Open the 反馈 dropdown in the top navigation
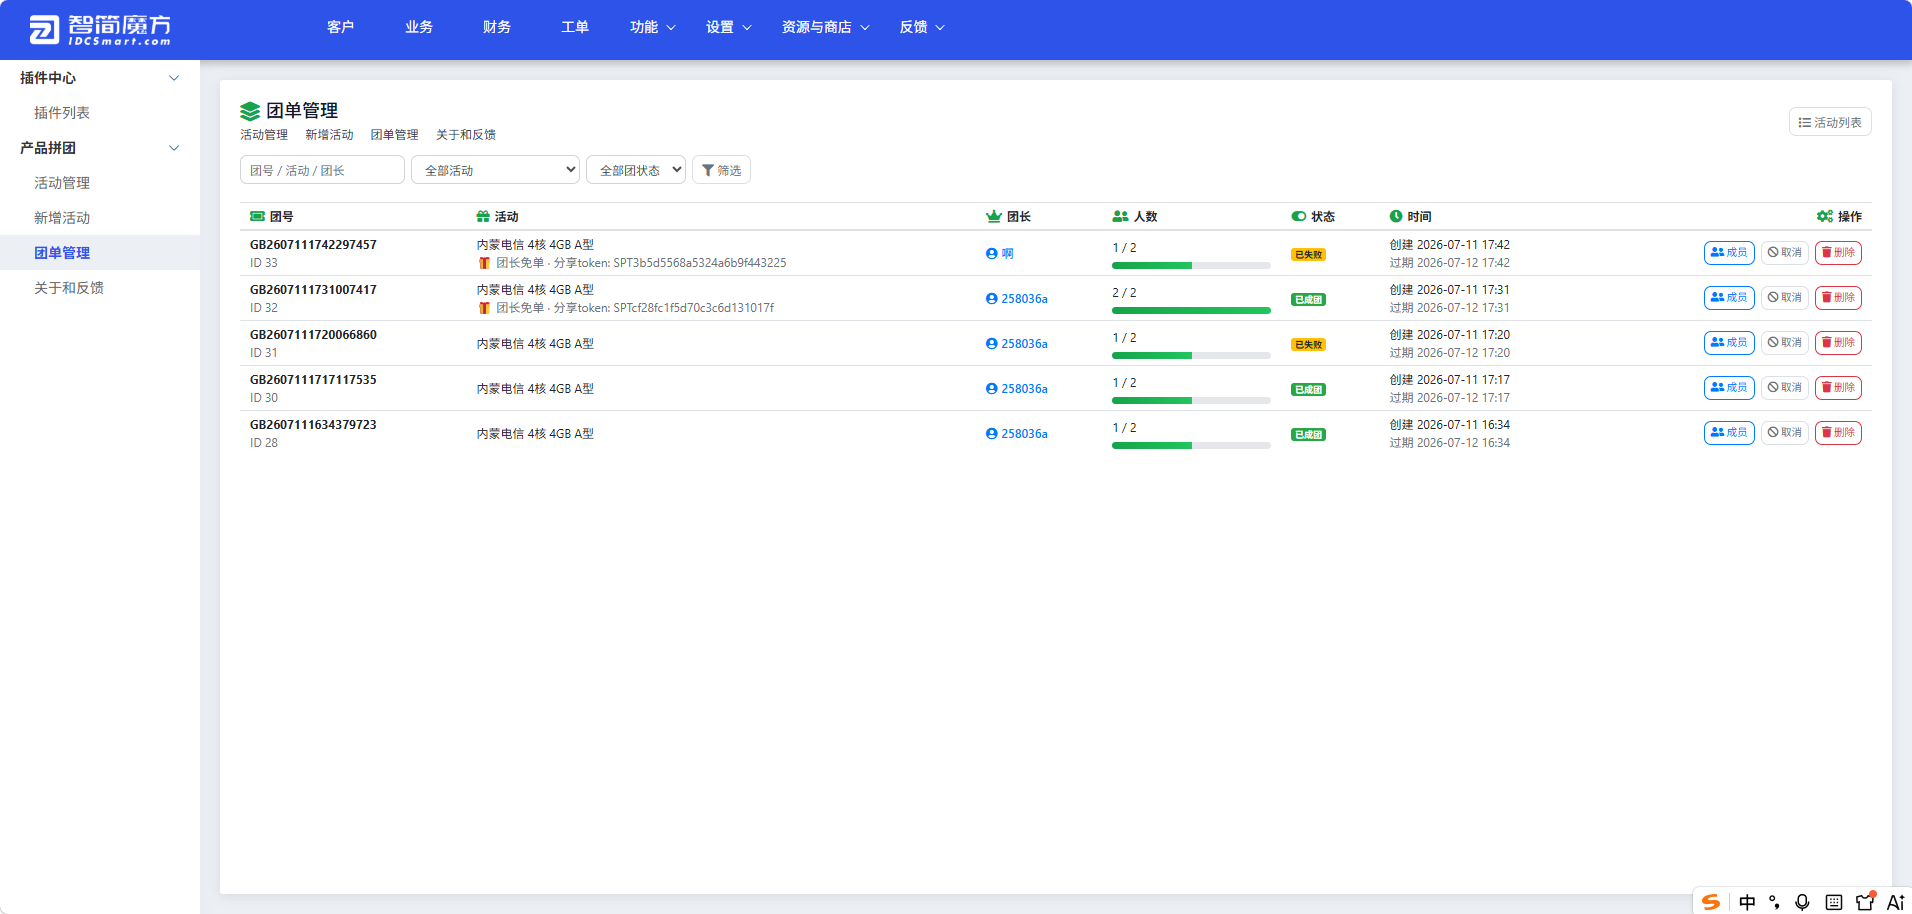The width and height of the screenshot is (1912, 914). [x=922, y=27]
